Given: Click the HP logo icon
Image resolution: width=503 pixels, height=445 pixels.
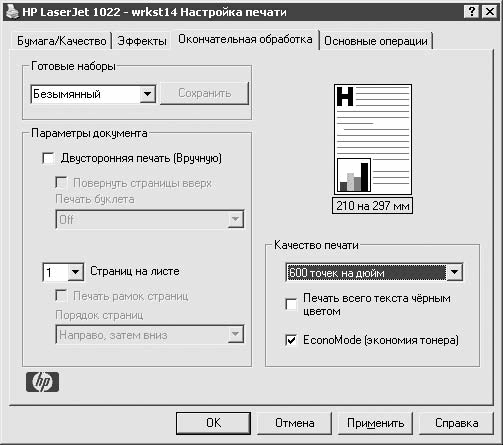Looking at the screenshot, I should coord(42,382).
